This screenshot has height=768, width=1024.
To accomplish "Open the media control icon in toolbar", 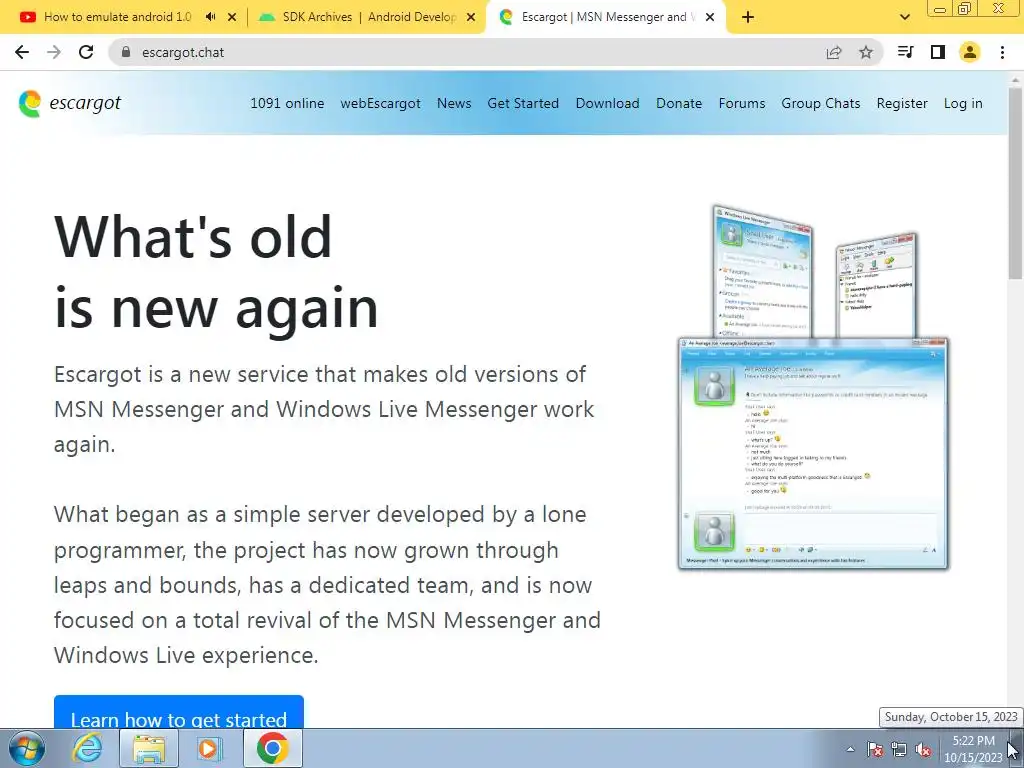I will click(x=905, y=52).
